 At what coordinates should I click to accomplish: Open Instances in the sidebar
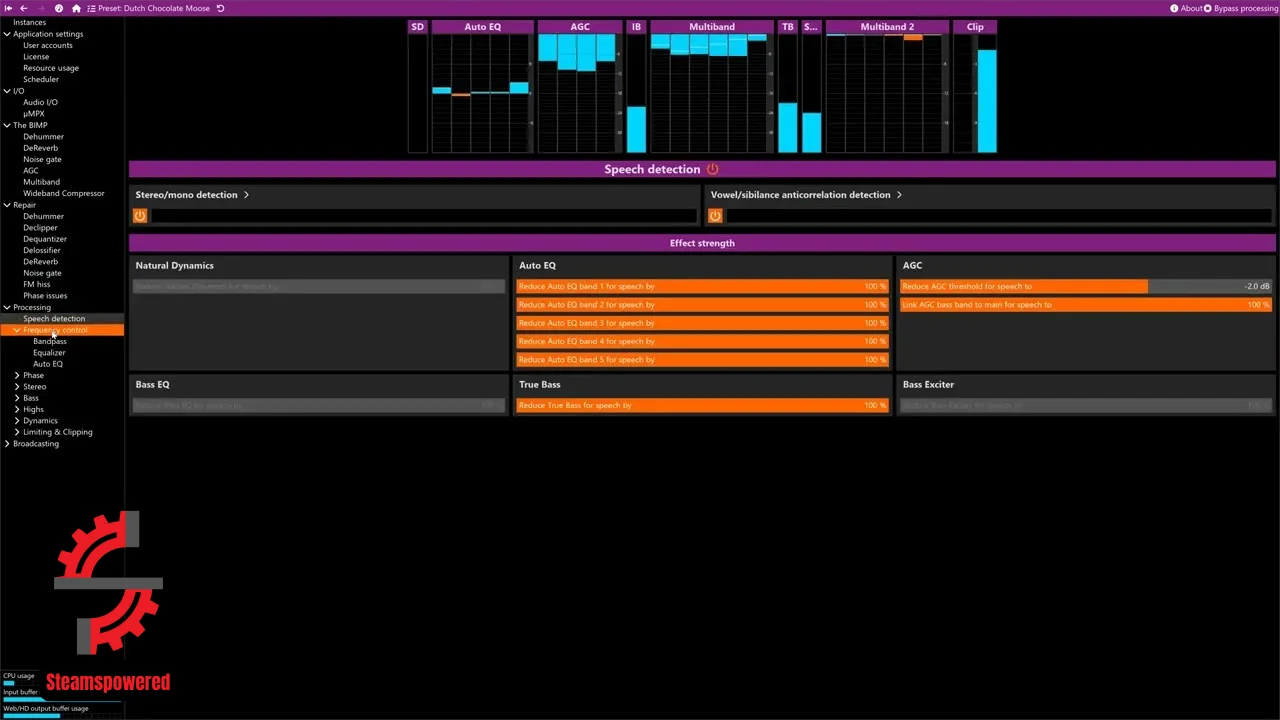29,22
